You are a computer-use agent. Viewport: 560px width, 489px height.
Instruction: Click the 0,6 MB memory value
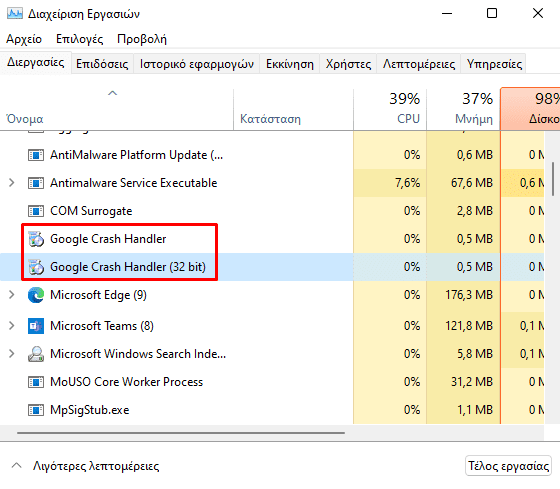tap(475, 155)
